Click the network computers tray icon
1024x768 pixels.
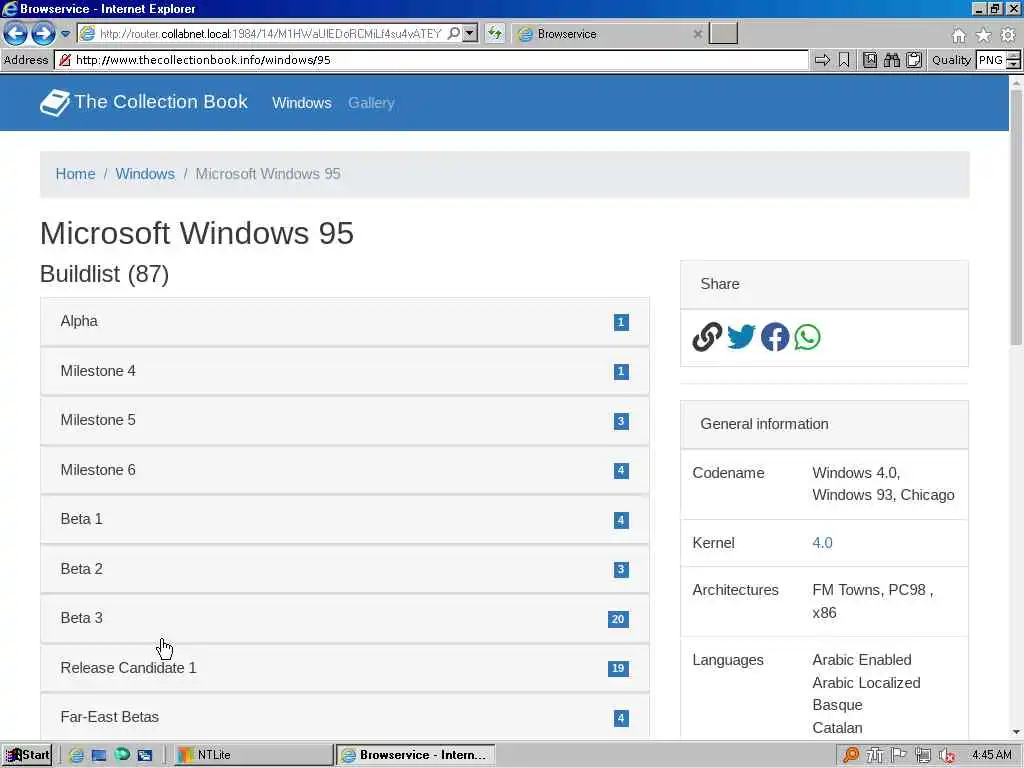coord(923,755)
